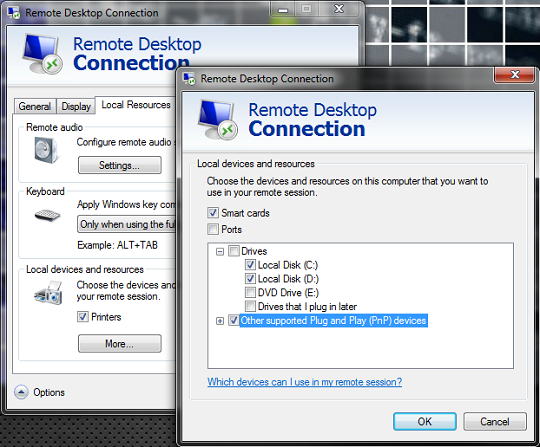The image size is (540, 447).
Task: Uncheck the Smart cards checkbox
Action: tap(213, 213)
